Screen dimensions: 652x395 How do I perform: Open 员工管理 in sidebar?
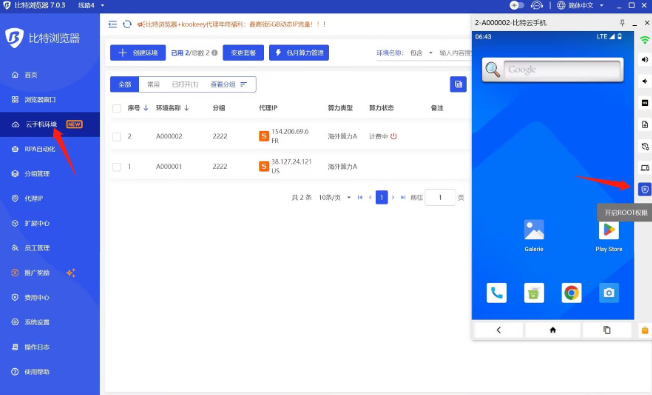31,248
